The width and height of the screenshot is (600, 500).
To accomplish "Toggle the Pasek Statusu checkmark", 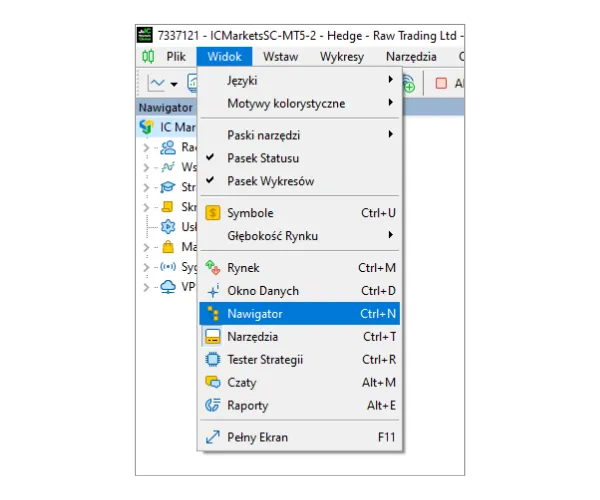I will pyautogui.click(x=211, y=158).
